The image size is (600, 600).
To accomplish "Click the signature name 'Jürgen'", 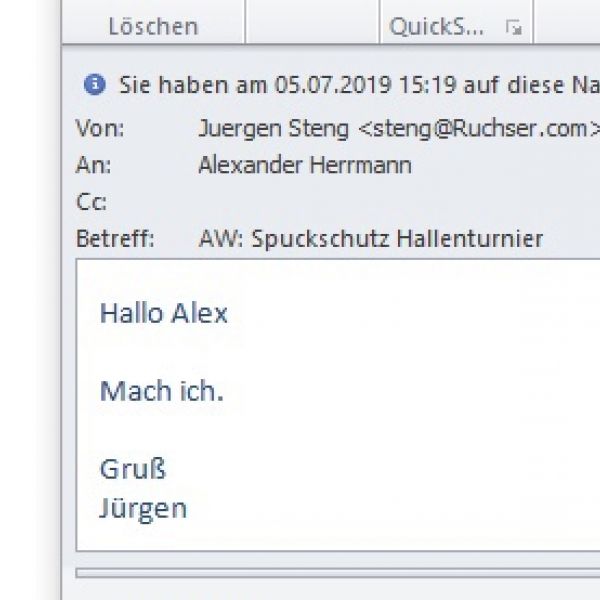I will 143,509.
